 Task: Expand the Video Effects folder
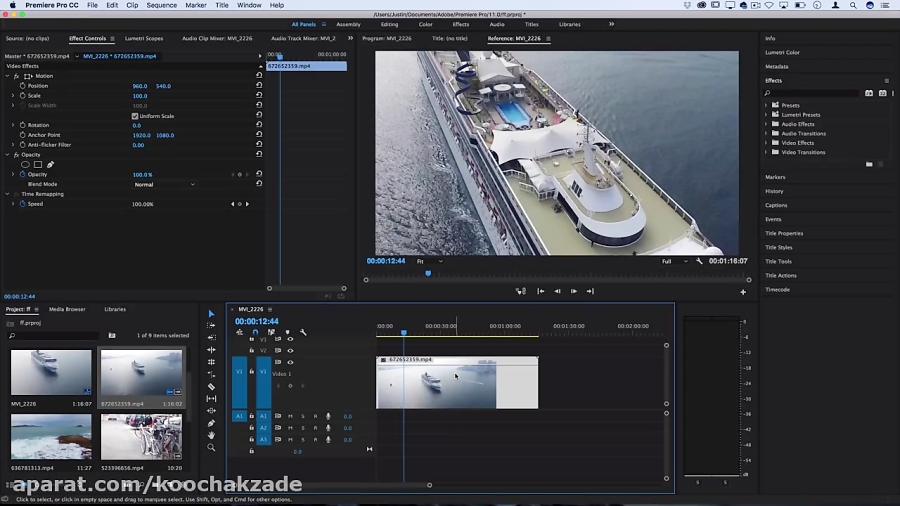[767, 143]
